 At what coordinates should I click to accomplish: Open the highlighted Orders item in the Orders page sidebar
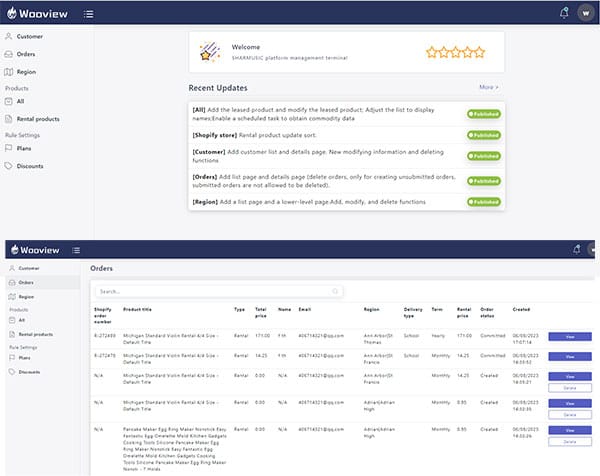tap(42, 282)
